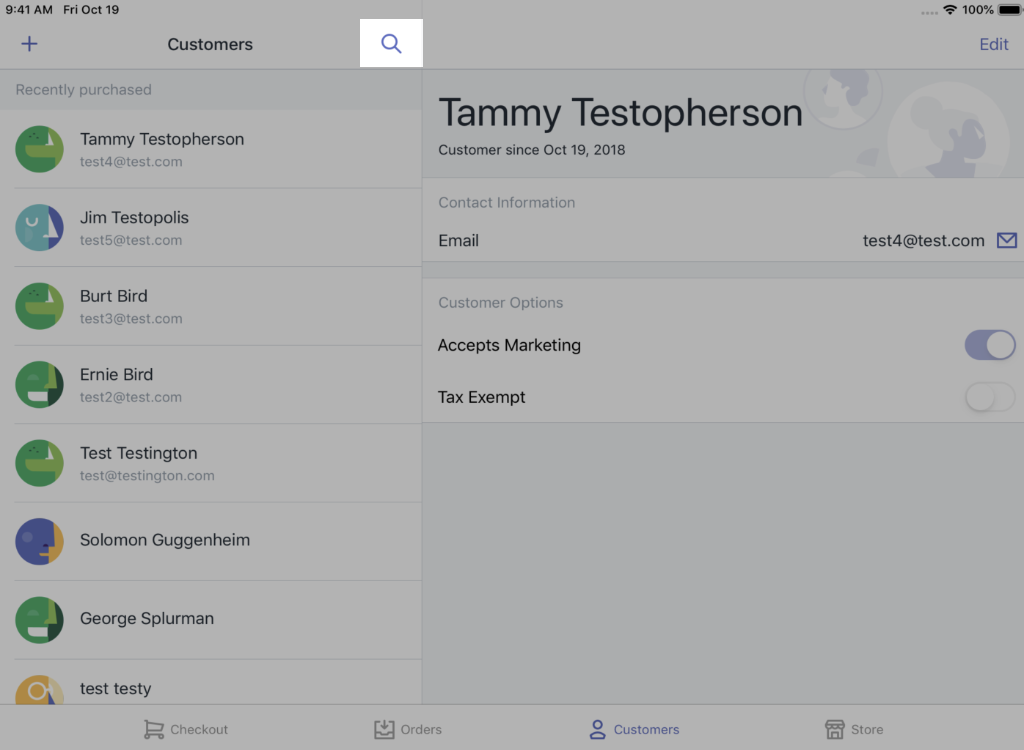Disable the Accepts Marketing switch

[x=989, y=345]
